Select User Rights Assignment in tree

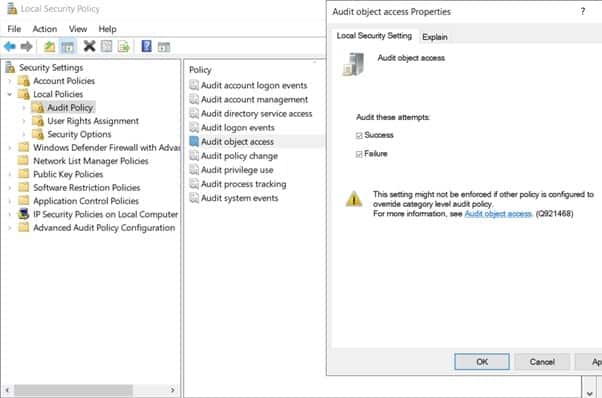pos(93,121)
